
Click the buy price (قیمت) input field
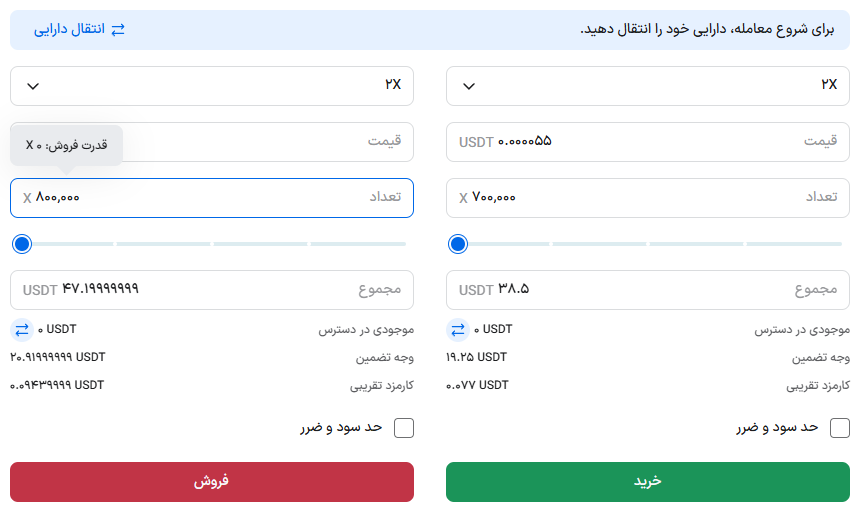click(x=647, y=142)
